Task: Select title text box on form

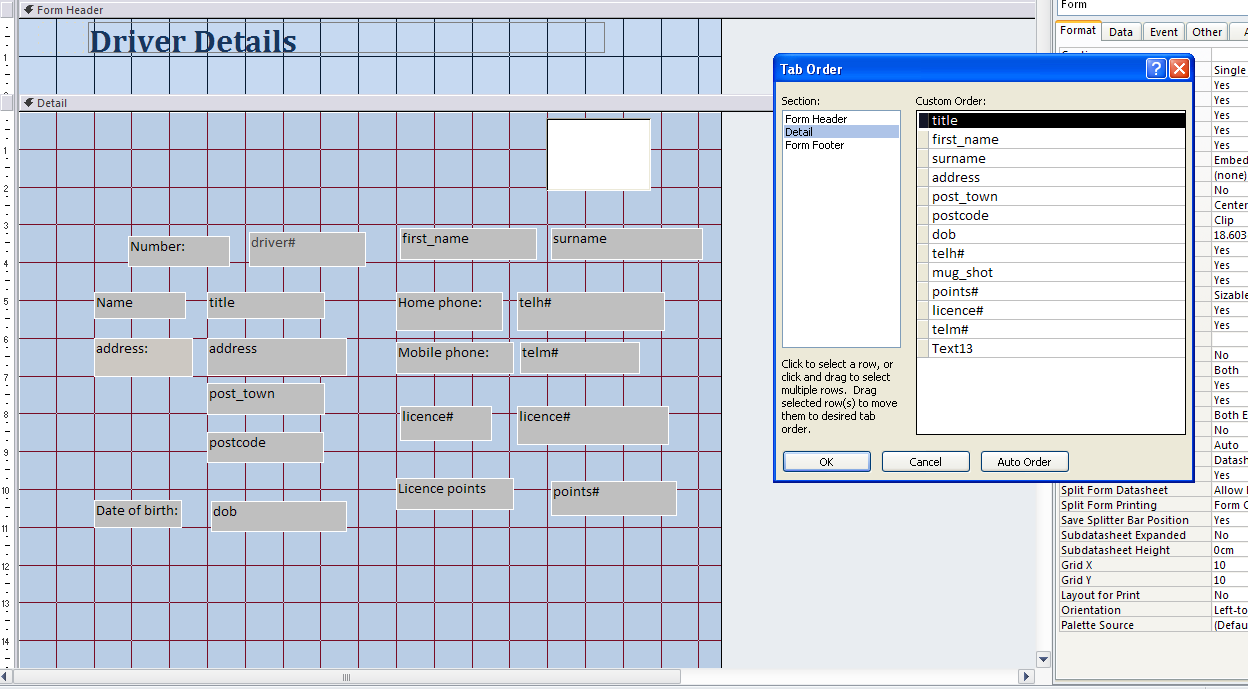Action: tap(265, 305)
